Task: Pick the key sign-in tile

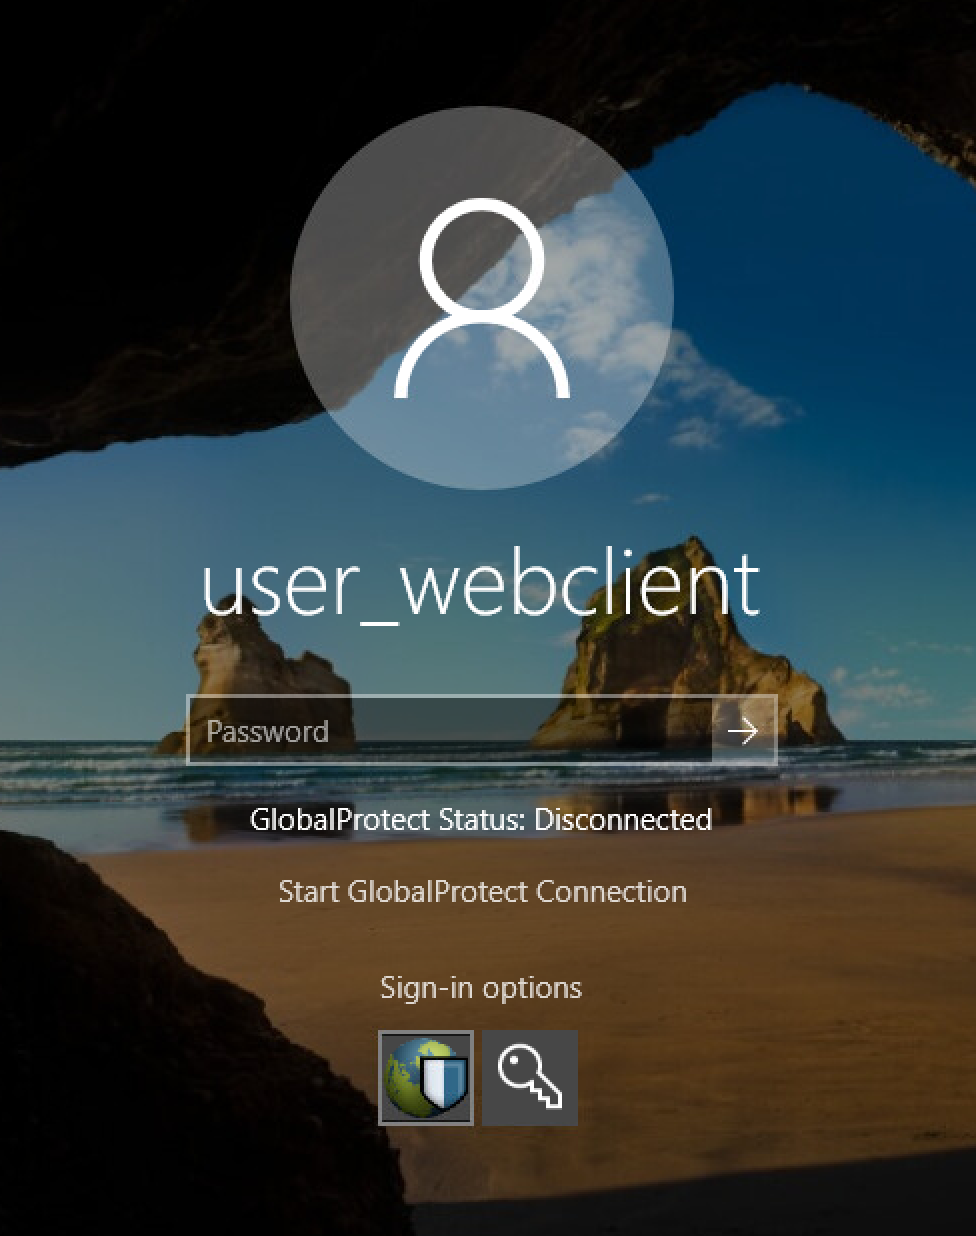Action: pos(530,1078)
